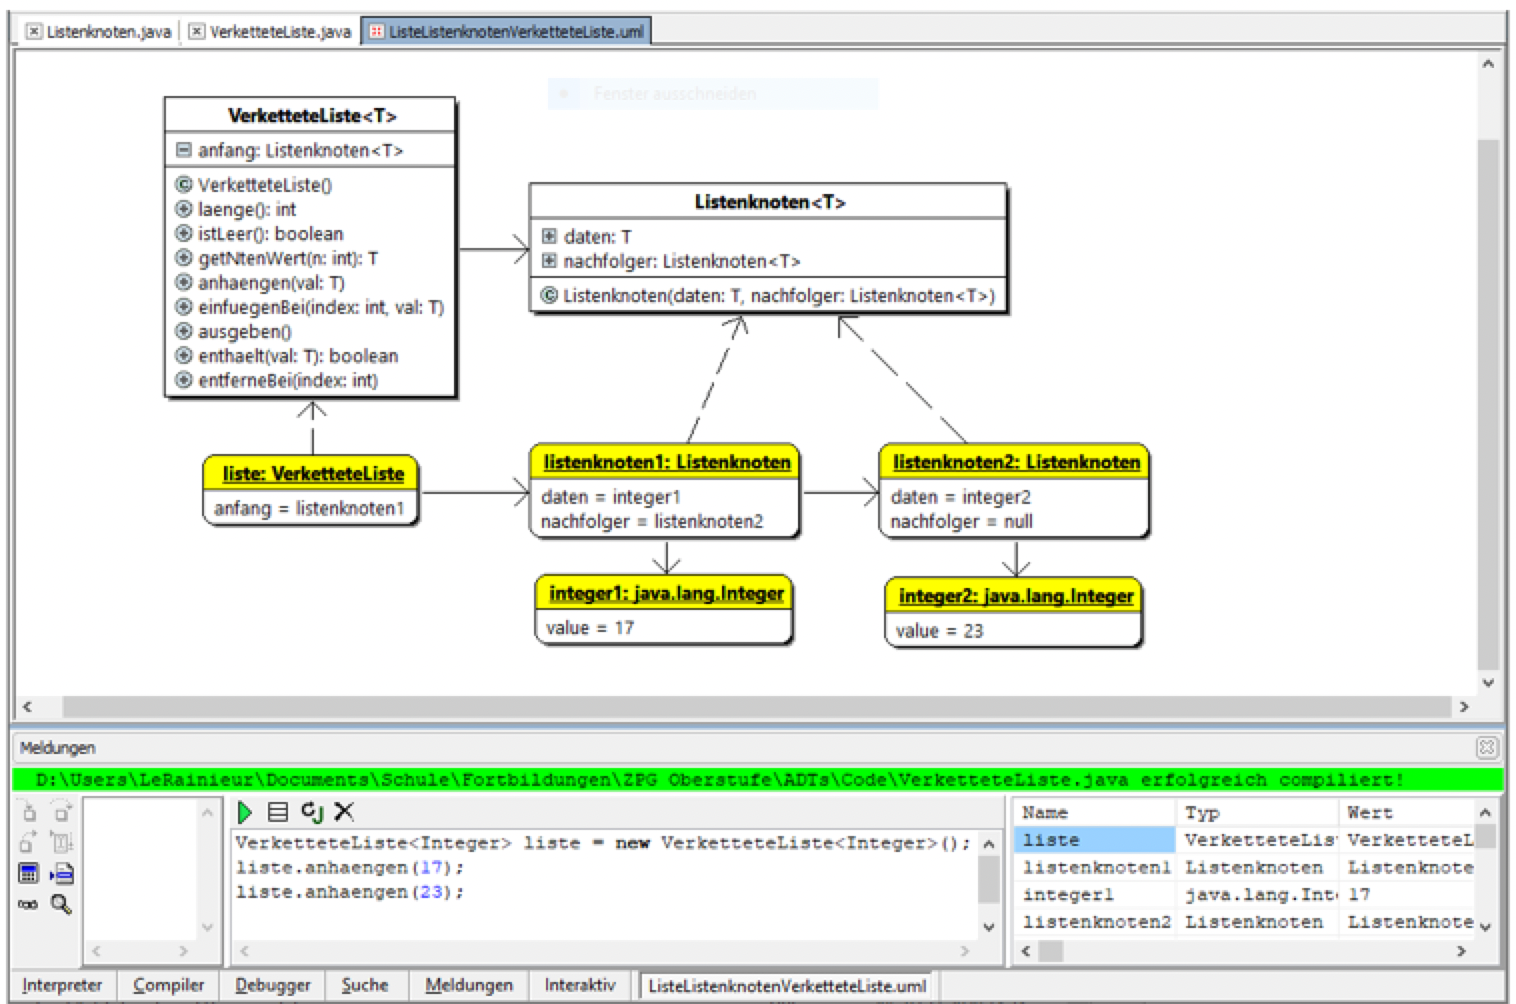Open the Compiler messages tab
Screen dimensions: 1516x1004
pyautogui.click(x=168, y=985)
